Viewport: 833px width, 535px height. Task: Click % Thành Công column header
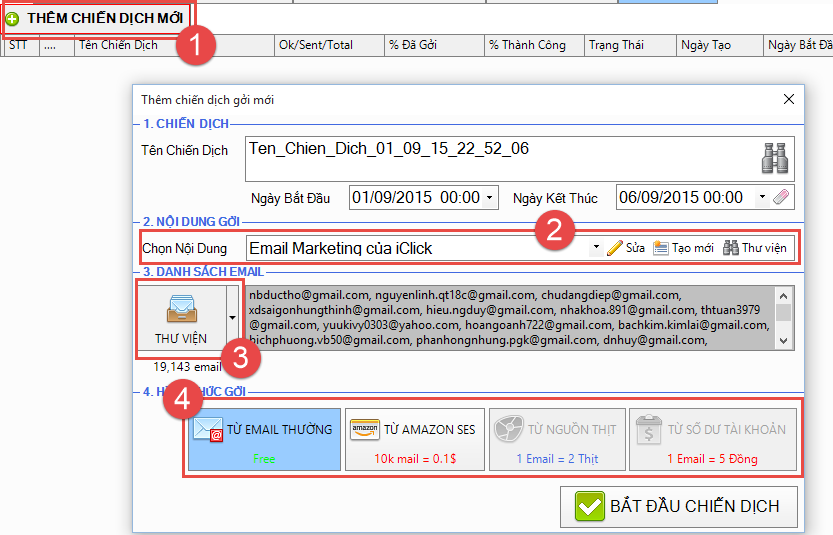point(534,46)
